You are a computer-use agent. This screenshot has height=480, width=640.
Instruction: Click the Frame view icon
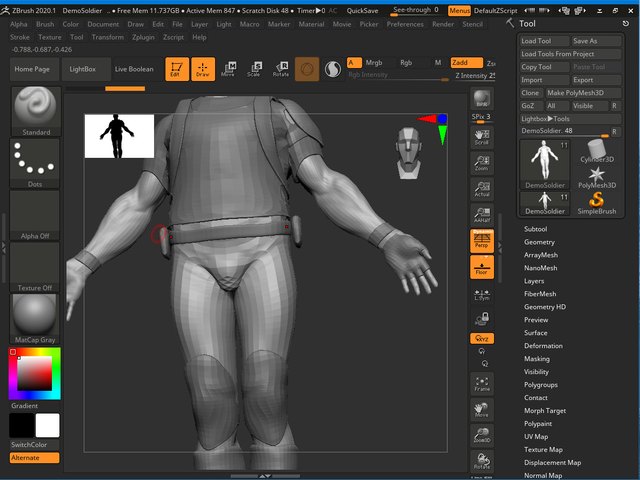pos(482,384)
